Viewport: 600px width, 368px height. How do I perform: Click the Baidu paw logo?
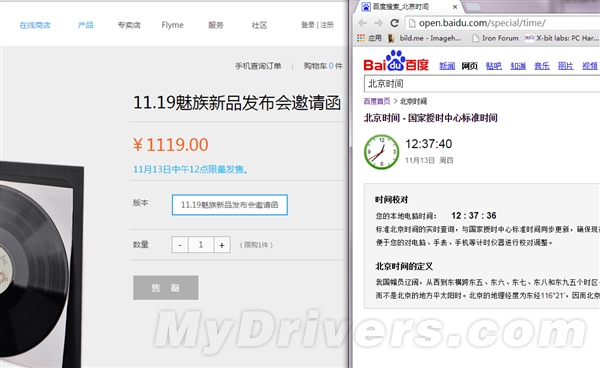click(396, 61)
